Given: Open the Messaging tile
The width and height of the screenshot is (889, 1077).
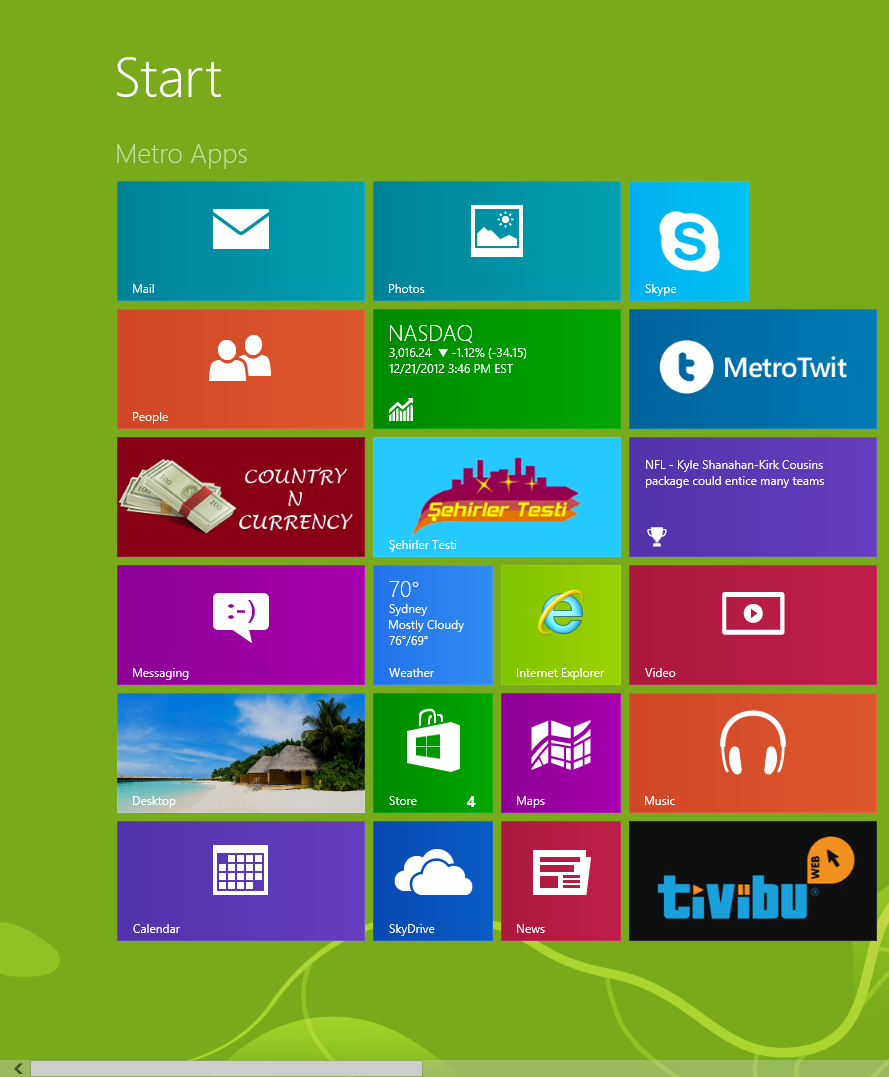Looking at the screenshot, I should tap(240, 625).
